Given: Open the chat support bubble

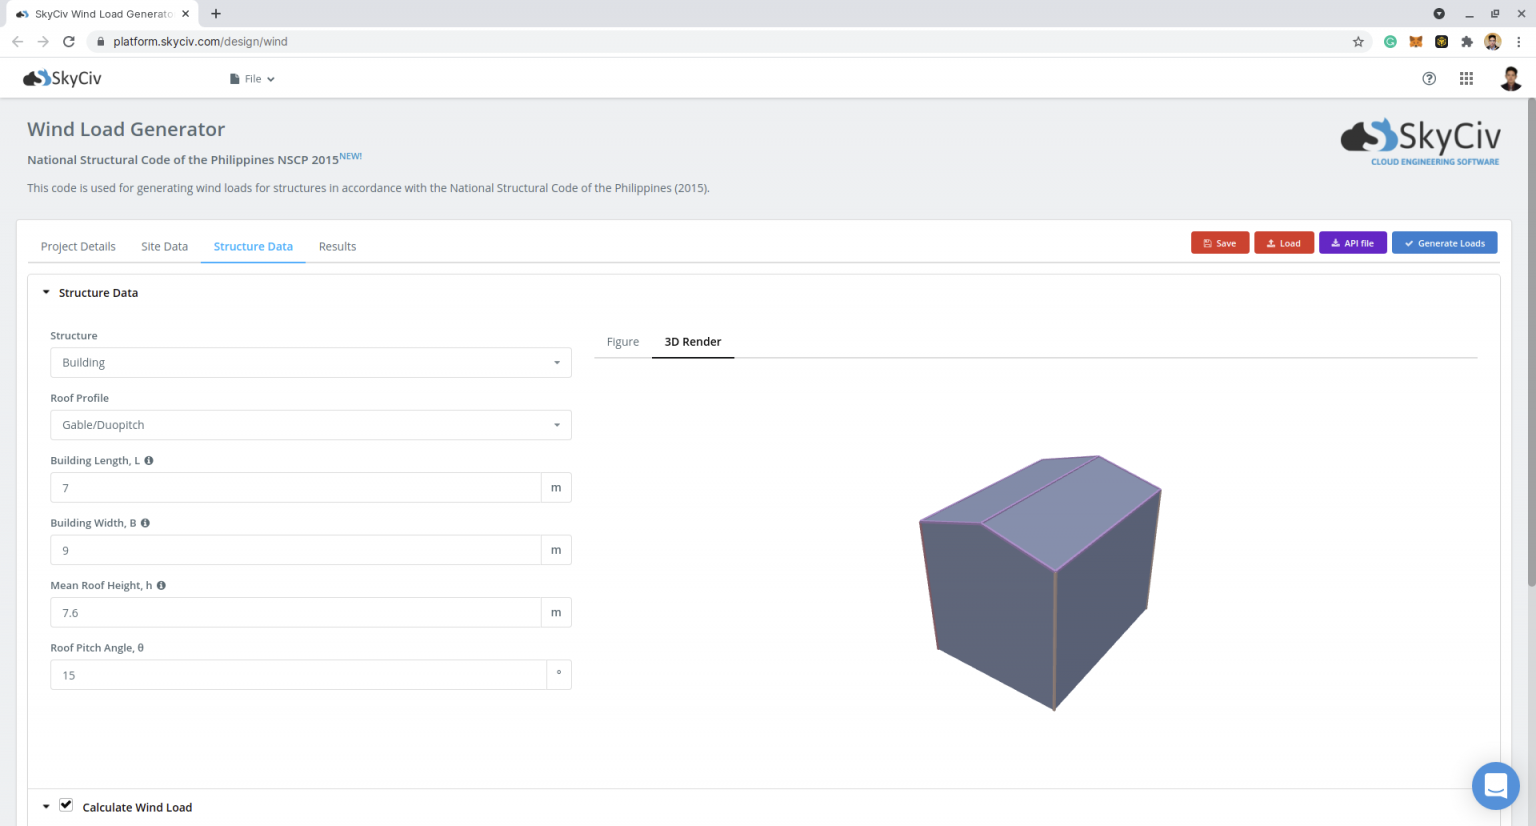Looking at the screenshot, I should pos(1495,785).
